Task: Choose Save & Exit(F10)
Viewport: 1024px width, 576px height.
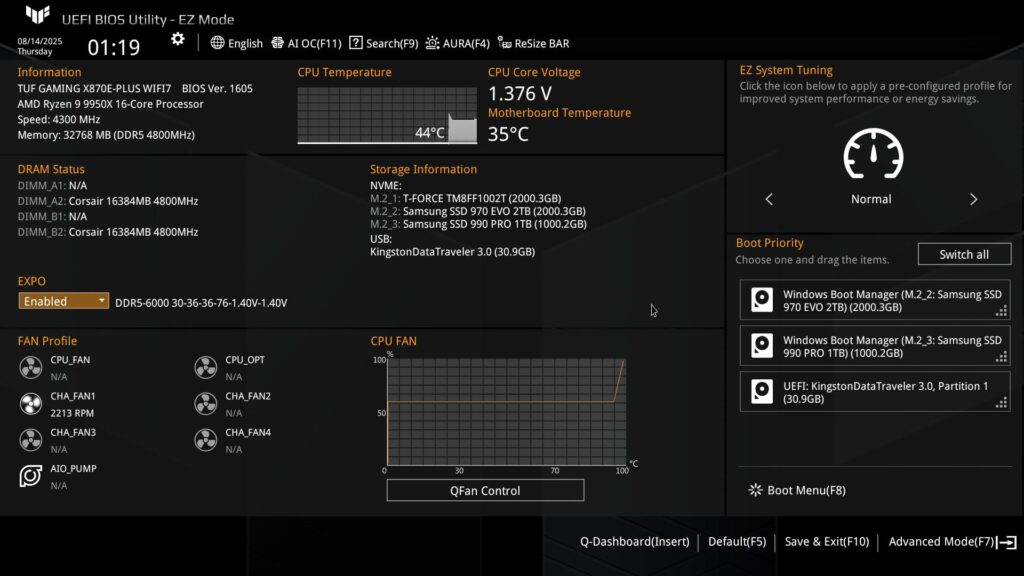Action: 827,541
